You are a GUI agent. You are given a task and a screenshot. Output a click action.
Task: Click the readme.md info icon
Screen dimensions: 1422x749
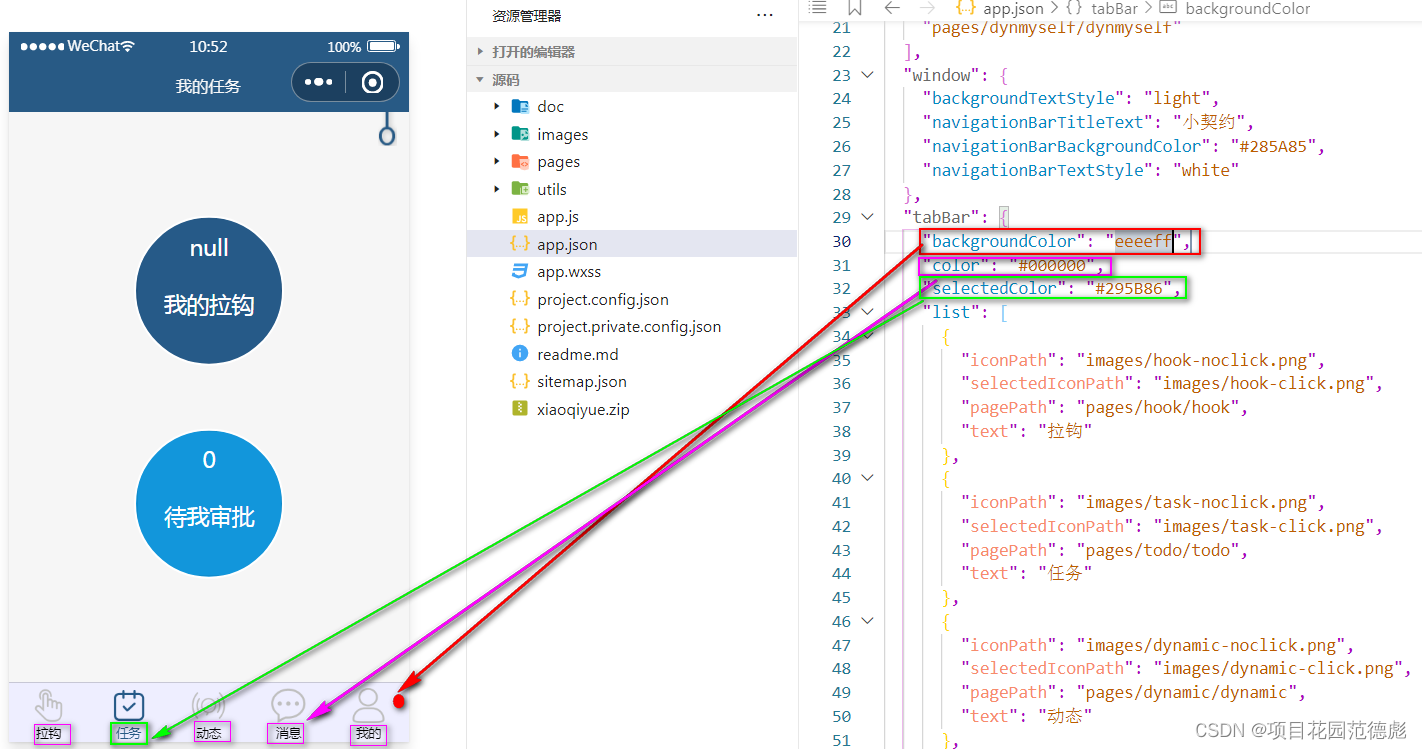tap(520, 354)
